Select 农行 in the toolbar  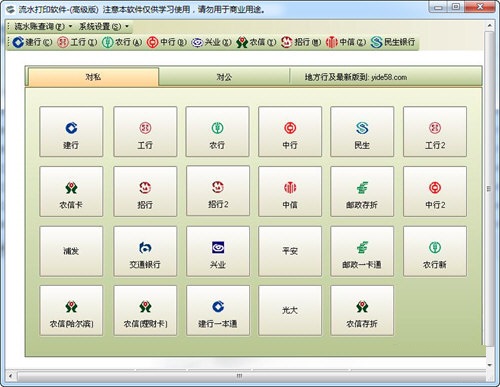(122, 42)
